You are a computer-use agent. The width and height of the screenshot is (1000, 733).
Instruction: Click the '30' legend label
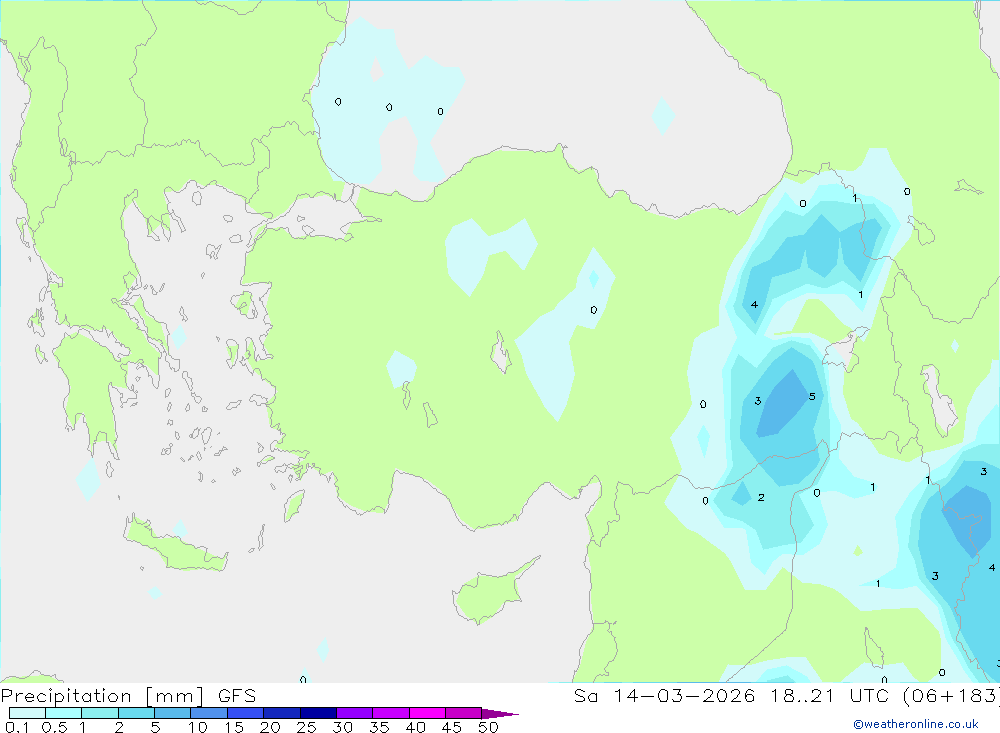(343, 727)
